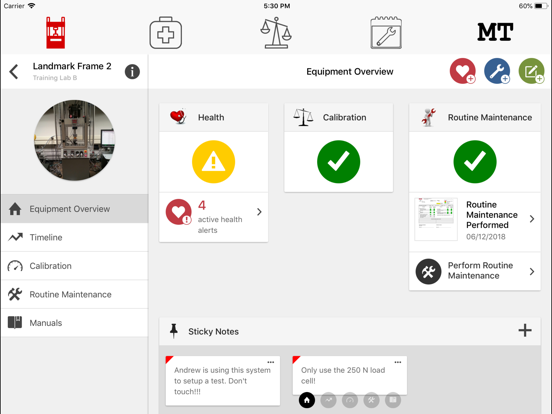Click the Health card heart icon

pyautogui.click(x=178, y=117)
